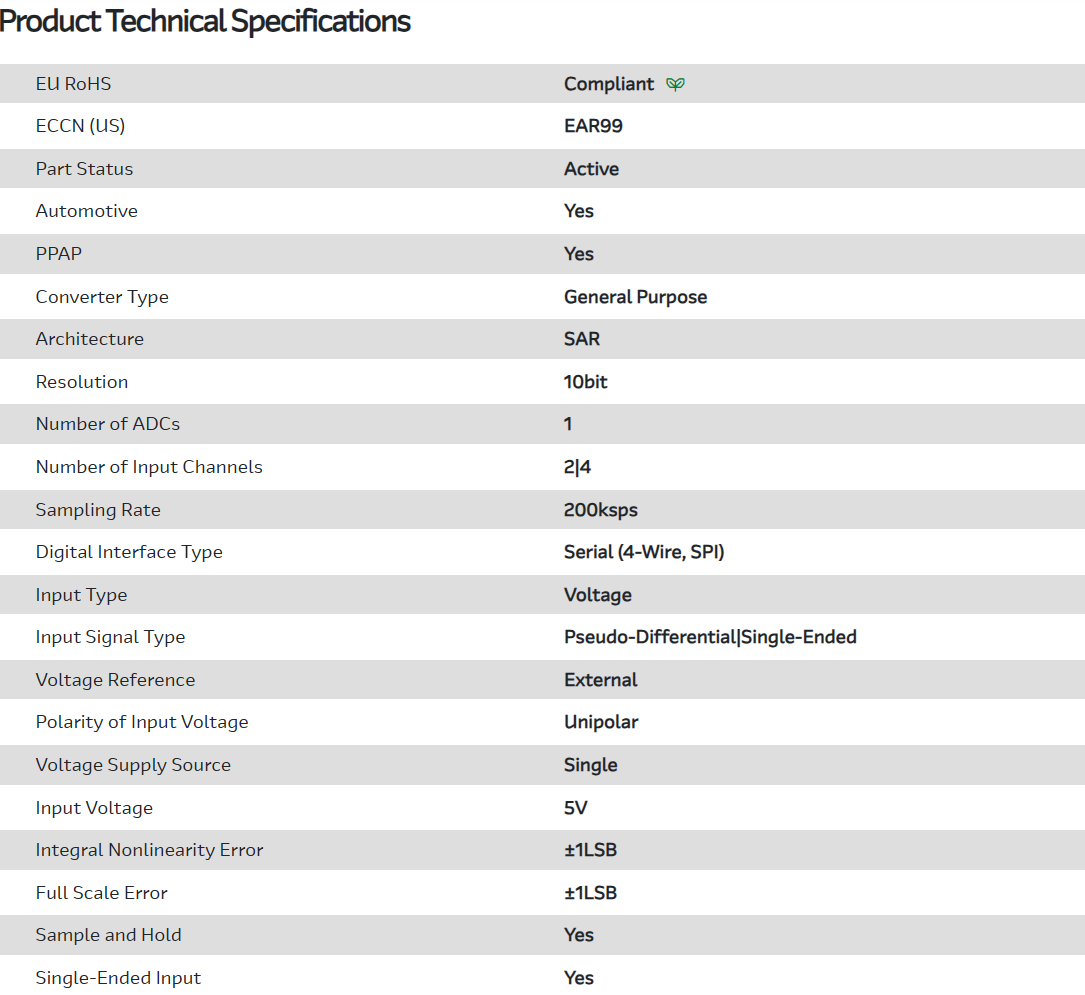Click the General Purpose converter type value
The height and width of the screenshot is (995, 1085).
point(635,297)
